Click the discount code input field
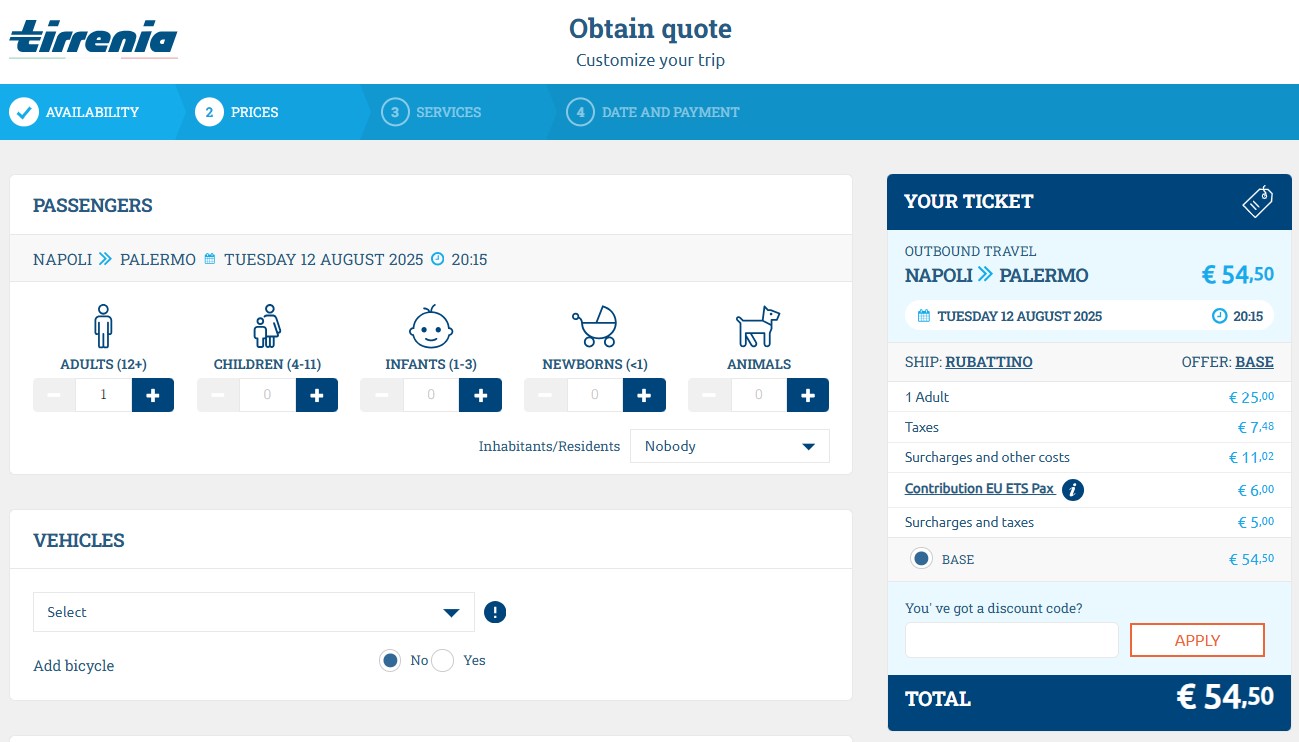Image resolution: width=1299 pixels, height=742 pixels. (x=1012, y=640)
